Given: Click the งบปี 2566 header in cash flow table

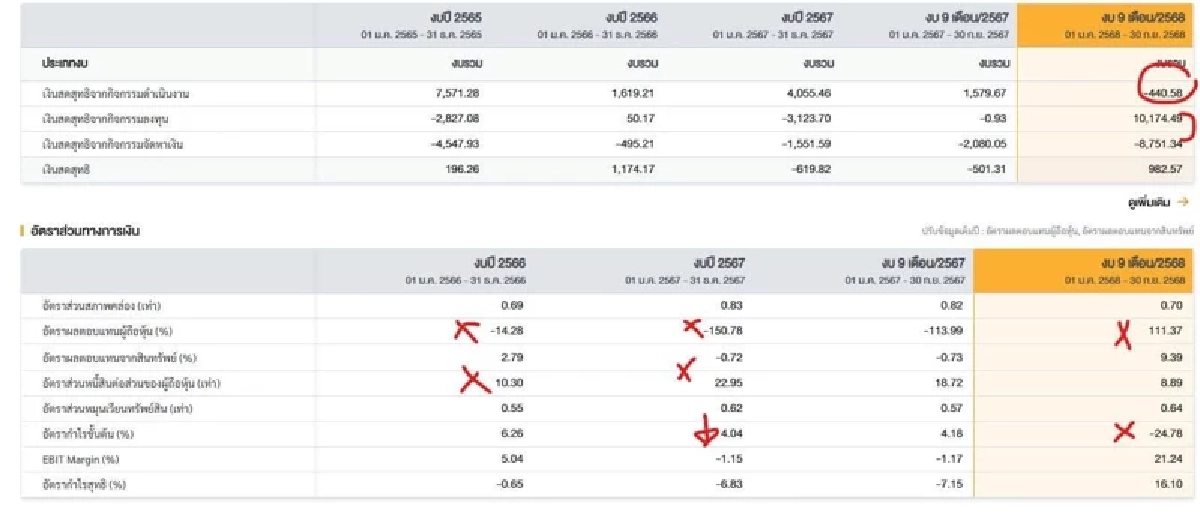Looking at the screenshot, I should coord(597,24).
